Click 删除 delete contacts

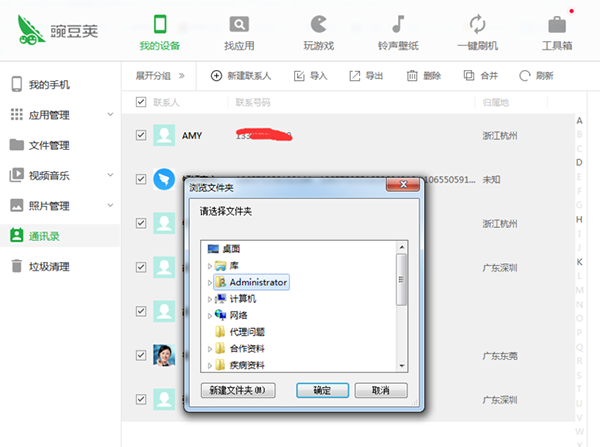coord(424,76)
